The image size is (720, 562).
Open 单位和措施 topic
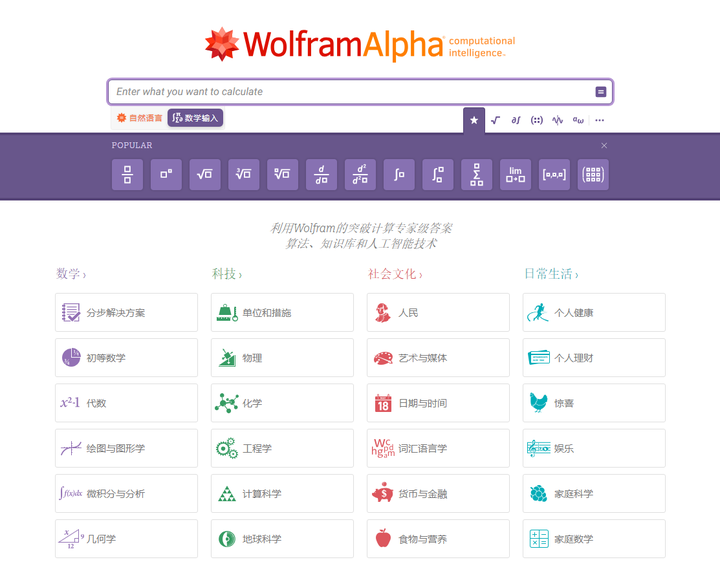(x=282, y=313)
